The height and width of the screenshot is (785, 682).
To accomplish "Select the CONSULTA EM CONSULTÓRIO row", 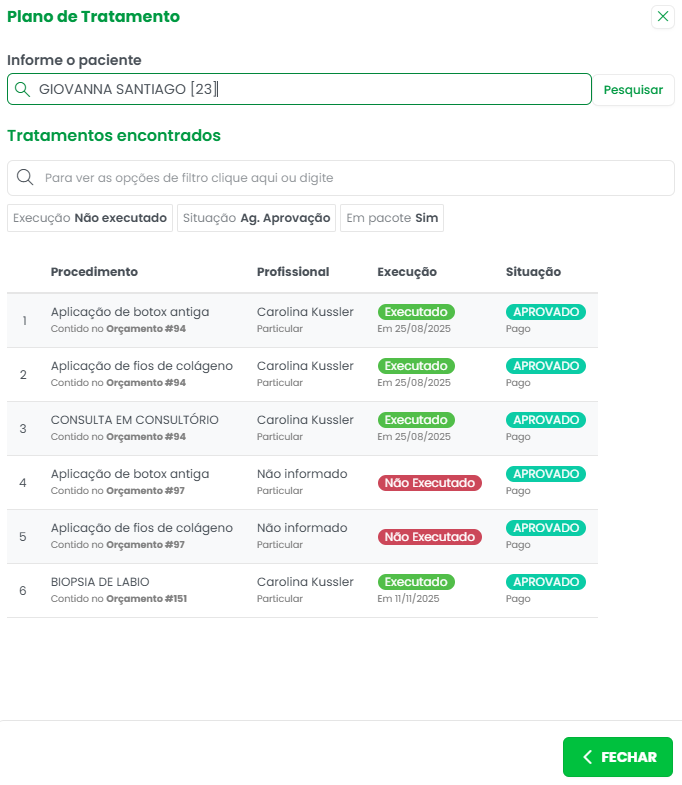I will pyautogui.click(x=134, y=420).
